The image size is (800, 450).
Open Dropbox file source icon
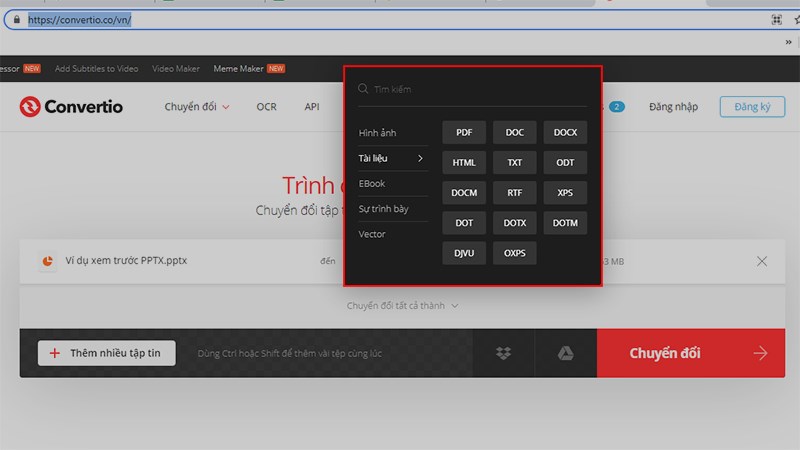(504, 353)
